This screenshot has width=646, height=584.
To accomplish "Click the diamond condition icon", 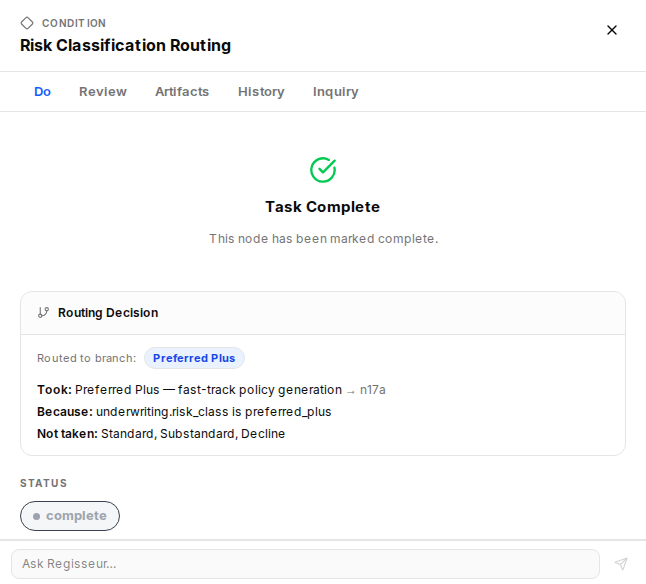I will click(x=27, y=23).
